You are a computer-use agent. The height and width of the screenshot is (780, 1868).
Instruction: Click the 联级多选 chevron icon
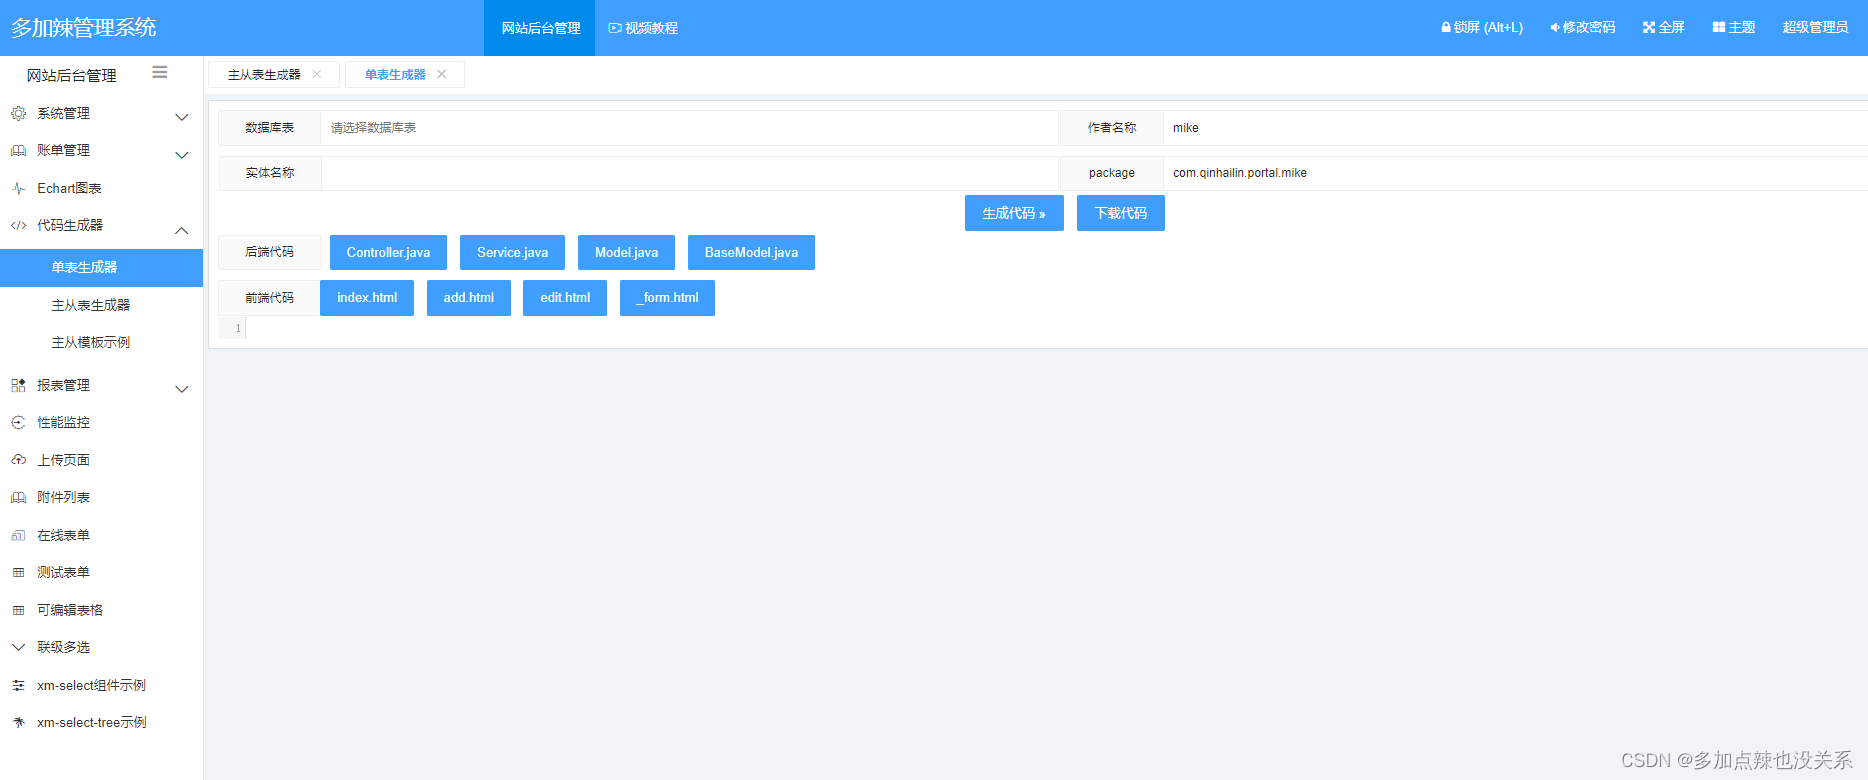click(x=18, y=647)
